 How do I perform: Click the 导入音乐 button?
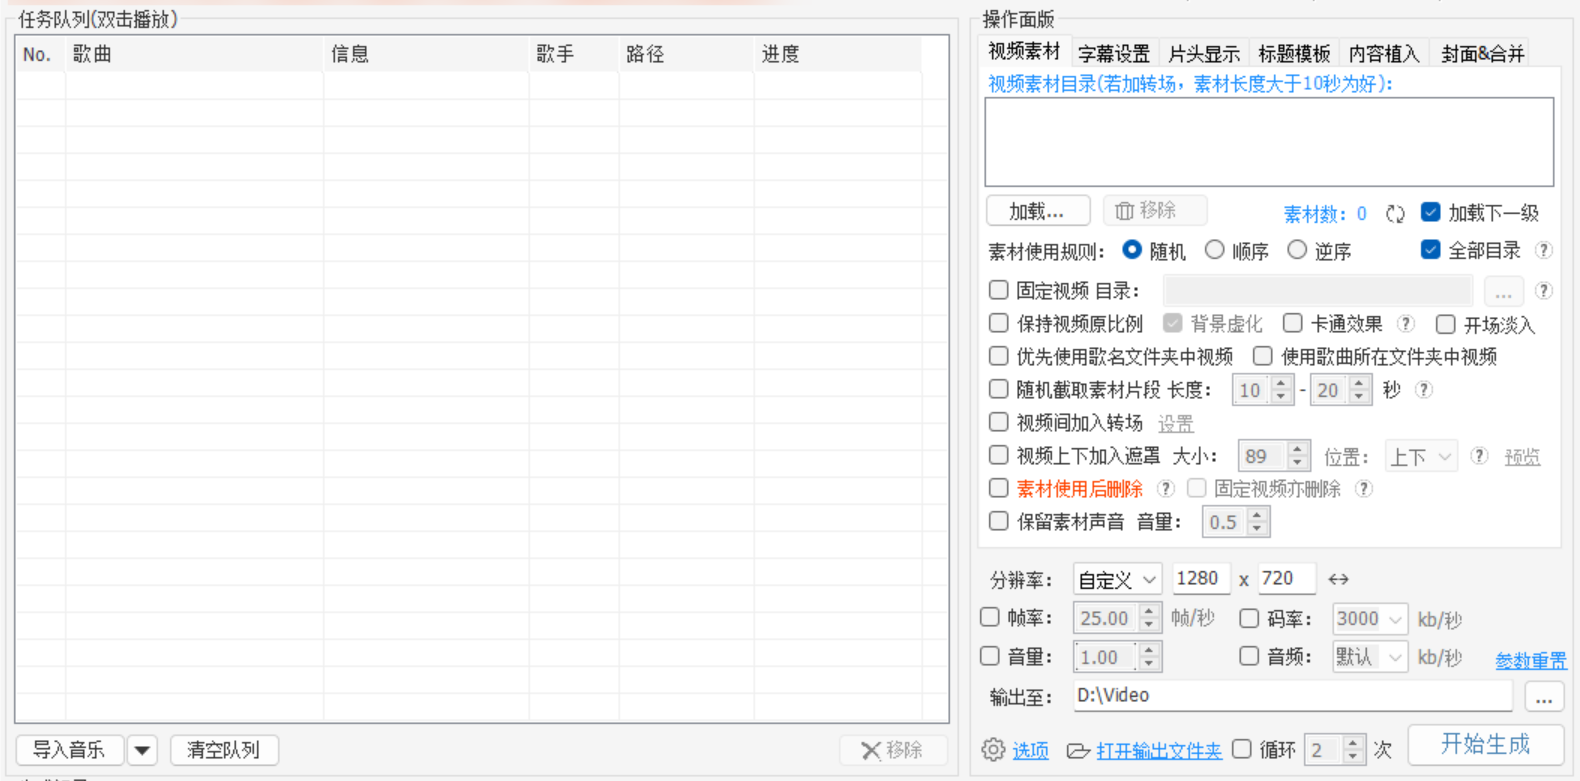(70, 750)
